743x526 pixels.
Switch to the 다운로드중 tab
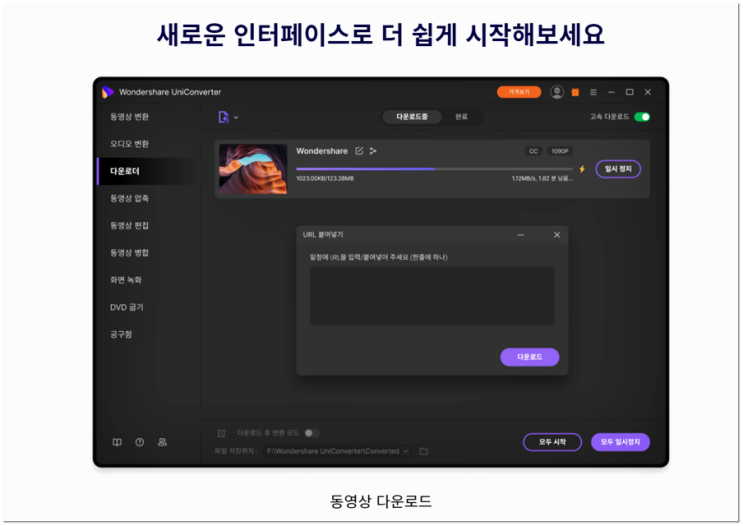click(x=412, y=117)
